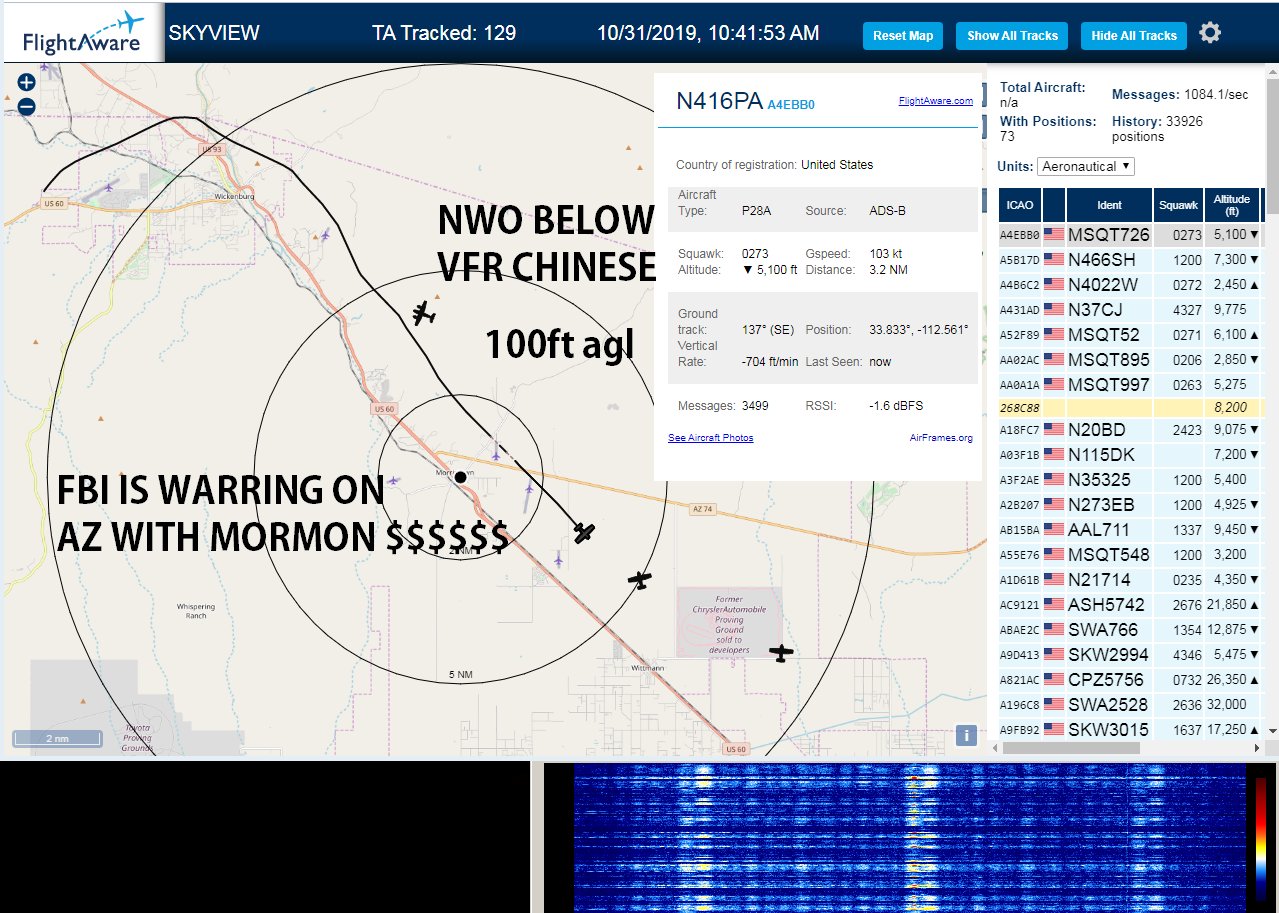The image size is (1279, 913).
Task: Select the CPZ5756 aircraft row
Action: click(1130, 679)
